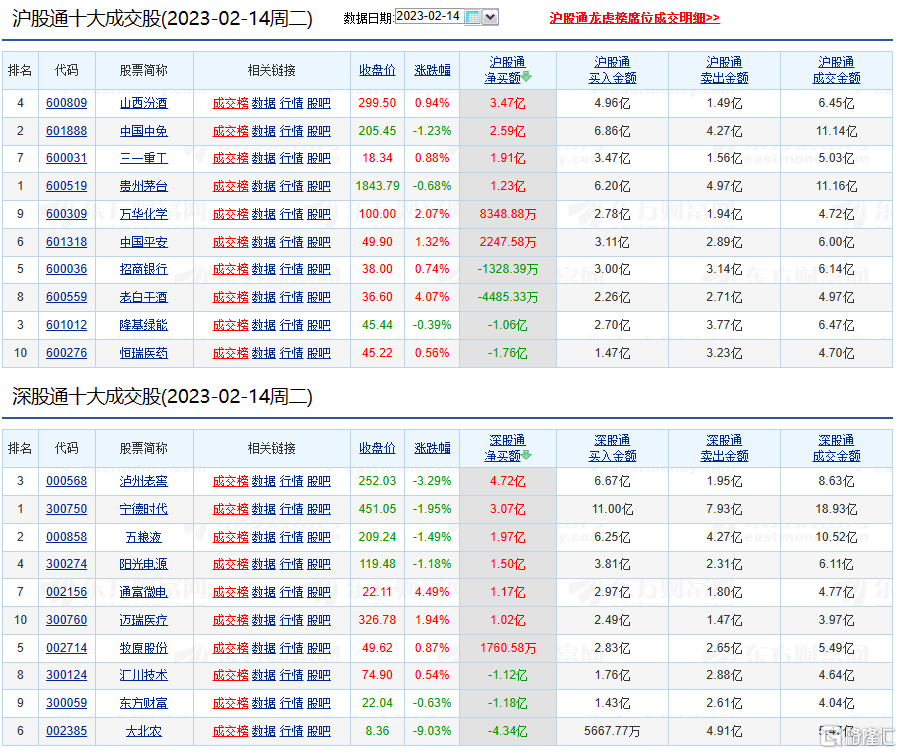Open 宁德时代 stock page
Viewport: 902px width, 754px height.
tap(144, 509)
